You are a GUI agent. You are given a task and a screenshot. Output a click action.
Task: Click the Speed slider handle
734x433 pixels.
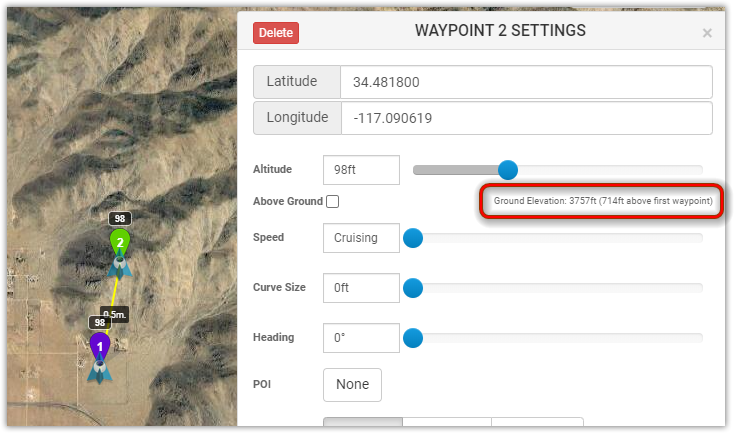pos(413,238)
